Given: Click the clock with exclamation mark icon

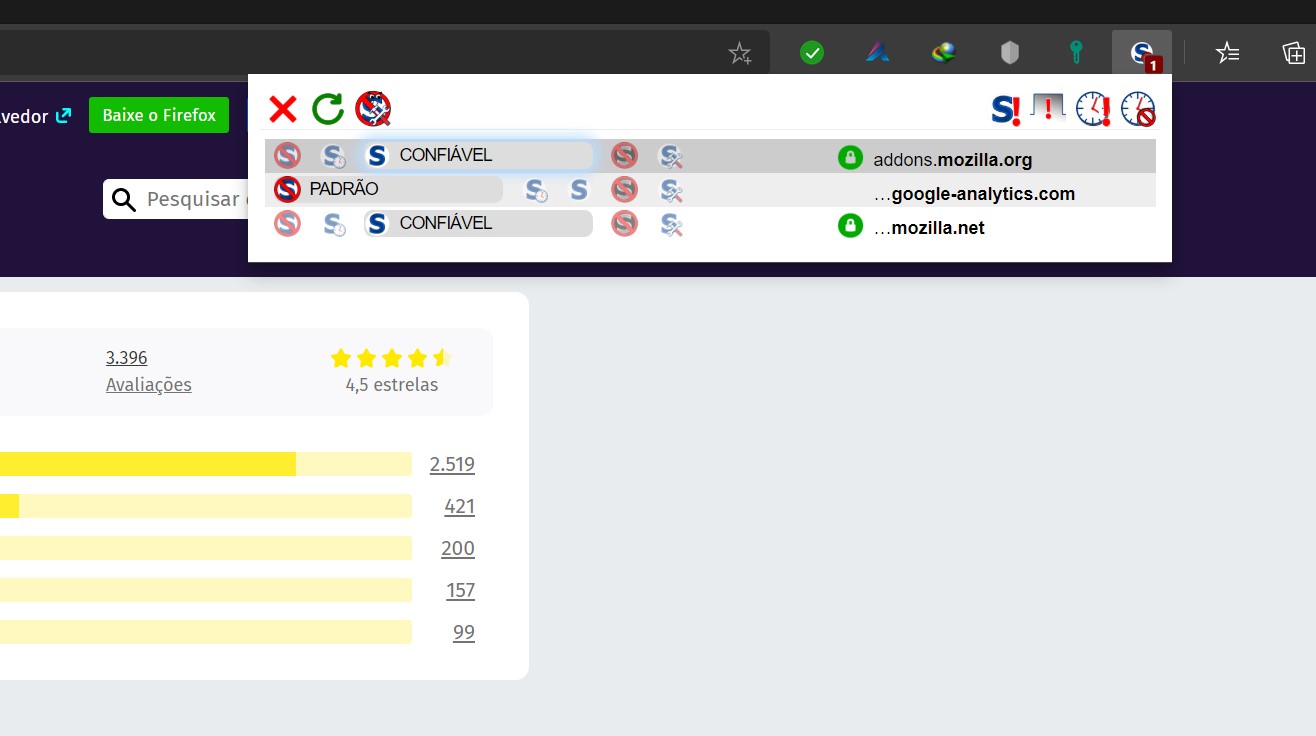Looking at the screenshot, I should (1093, 109).
